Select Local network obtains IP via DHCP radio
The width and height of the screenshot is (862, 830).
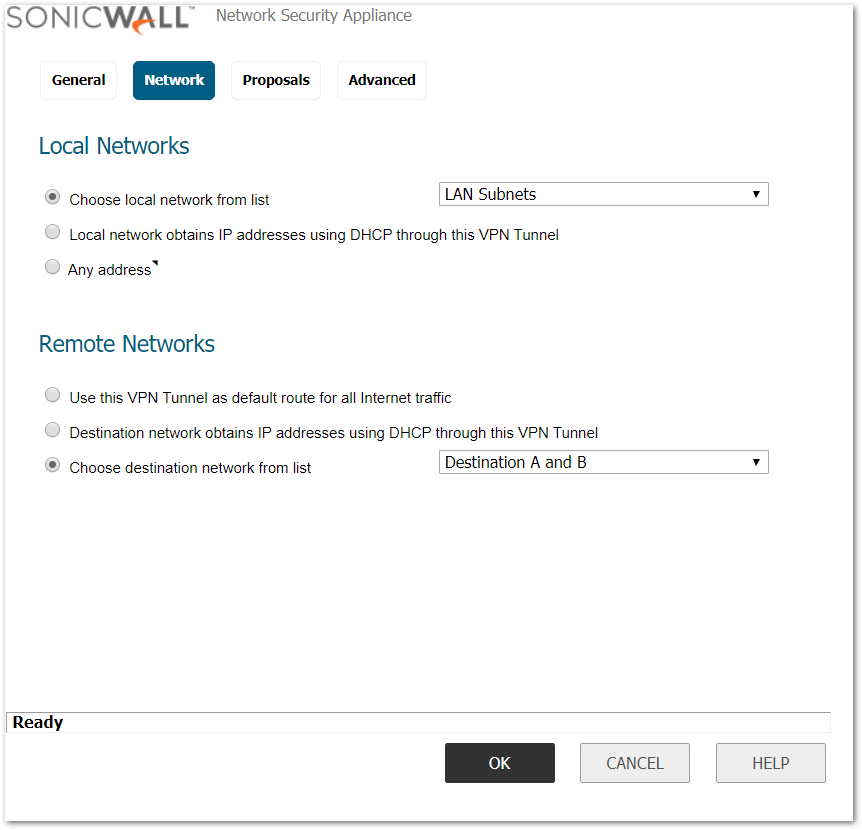(x=52, y=232)
